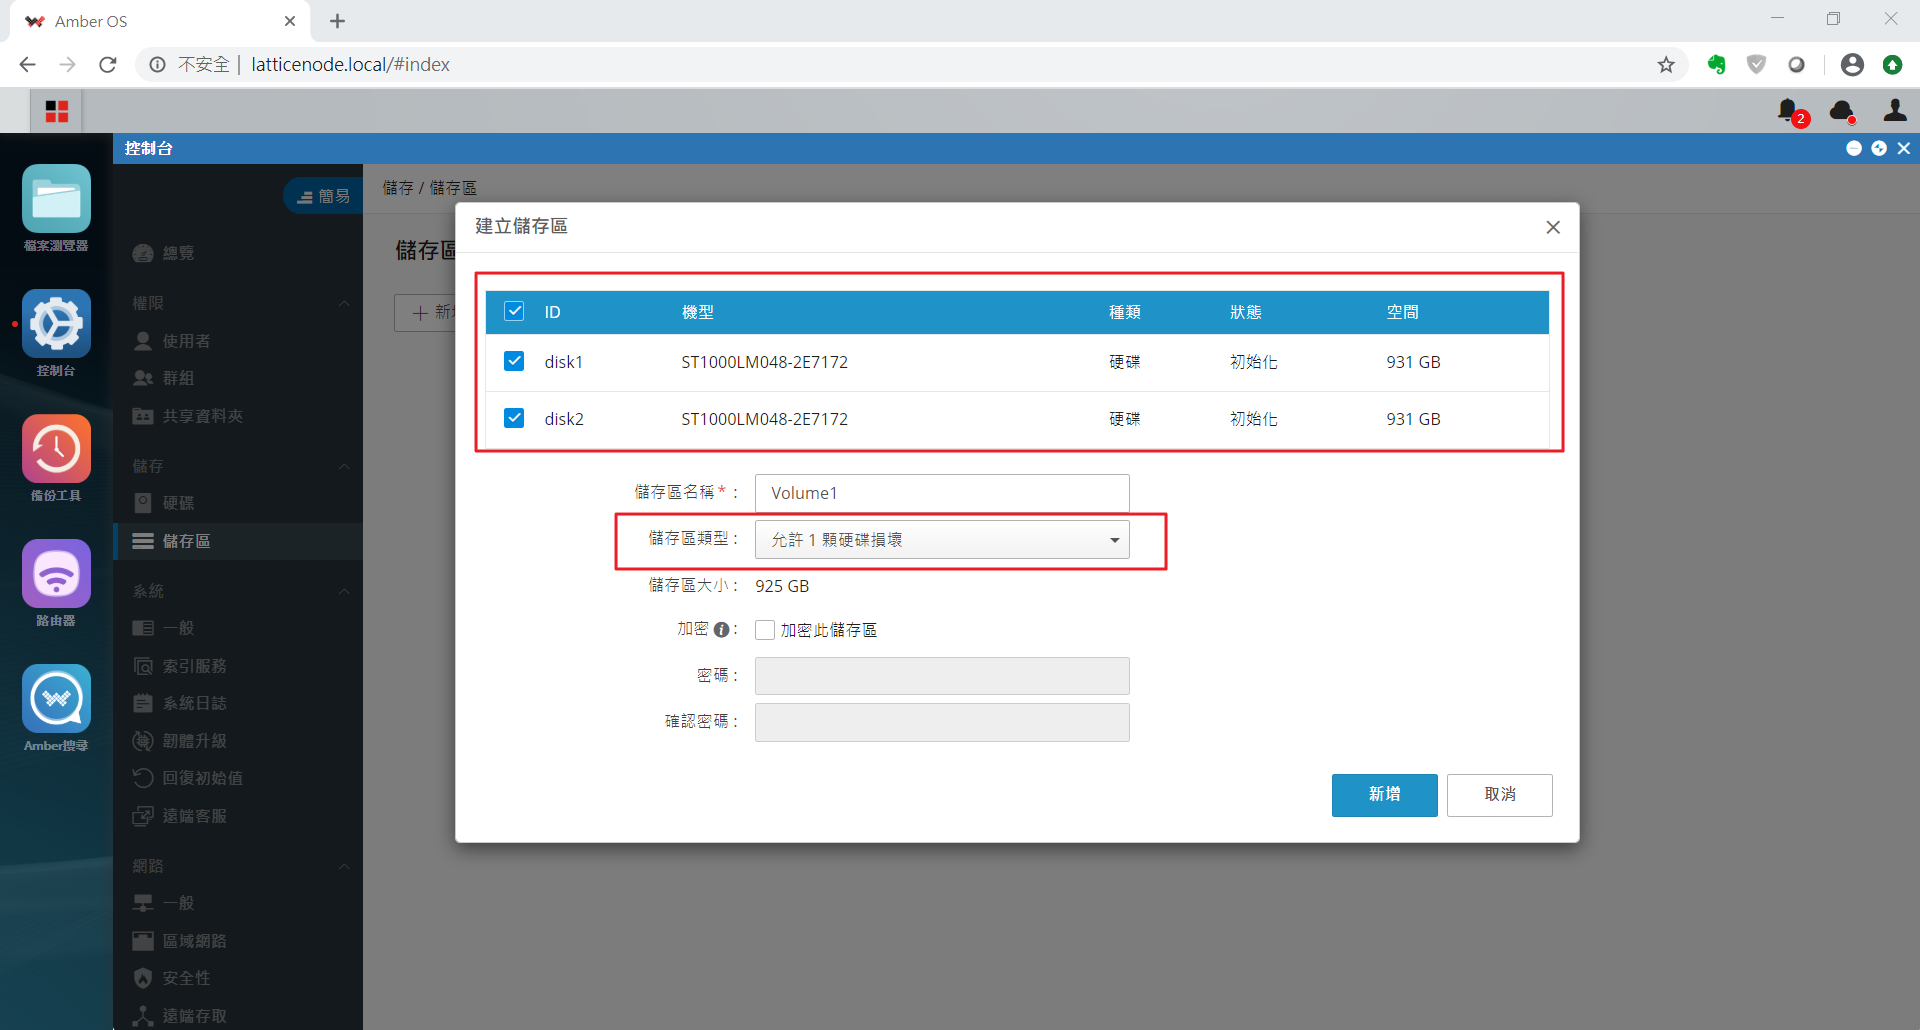
Task: Click the 取消 button
Action: (x=1499, y=795)
